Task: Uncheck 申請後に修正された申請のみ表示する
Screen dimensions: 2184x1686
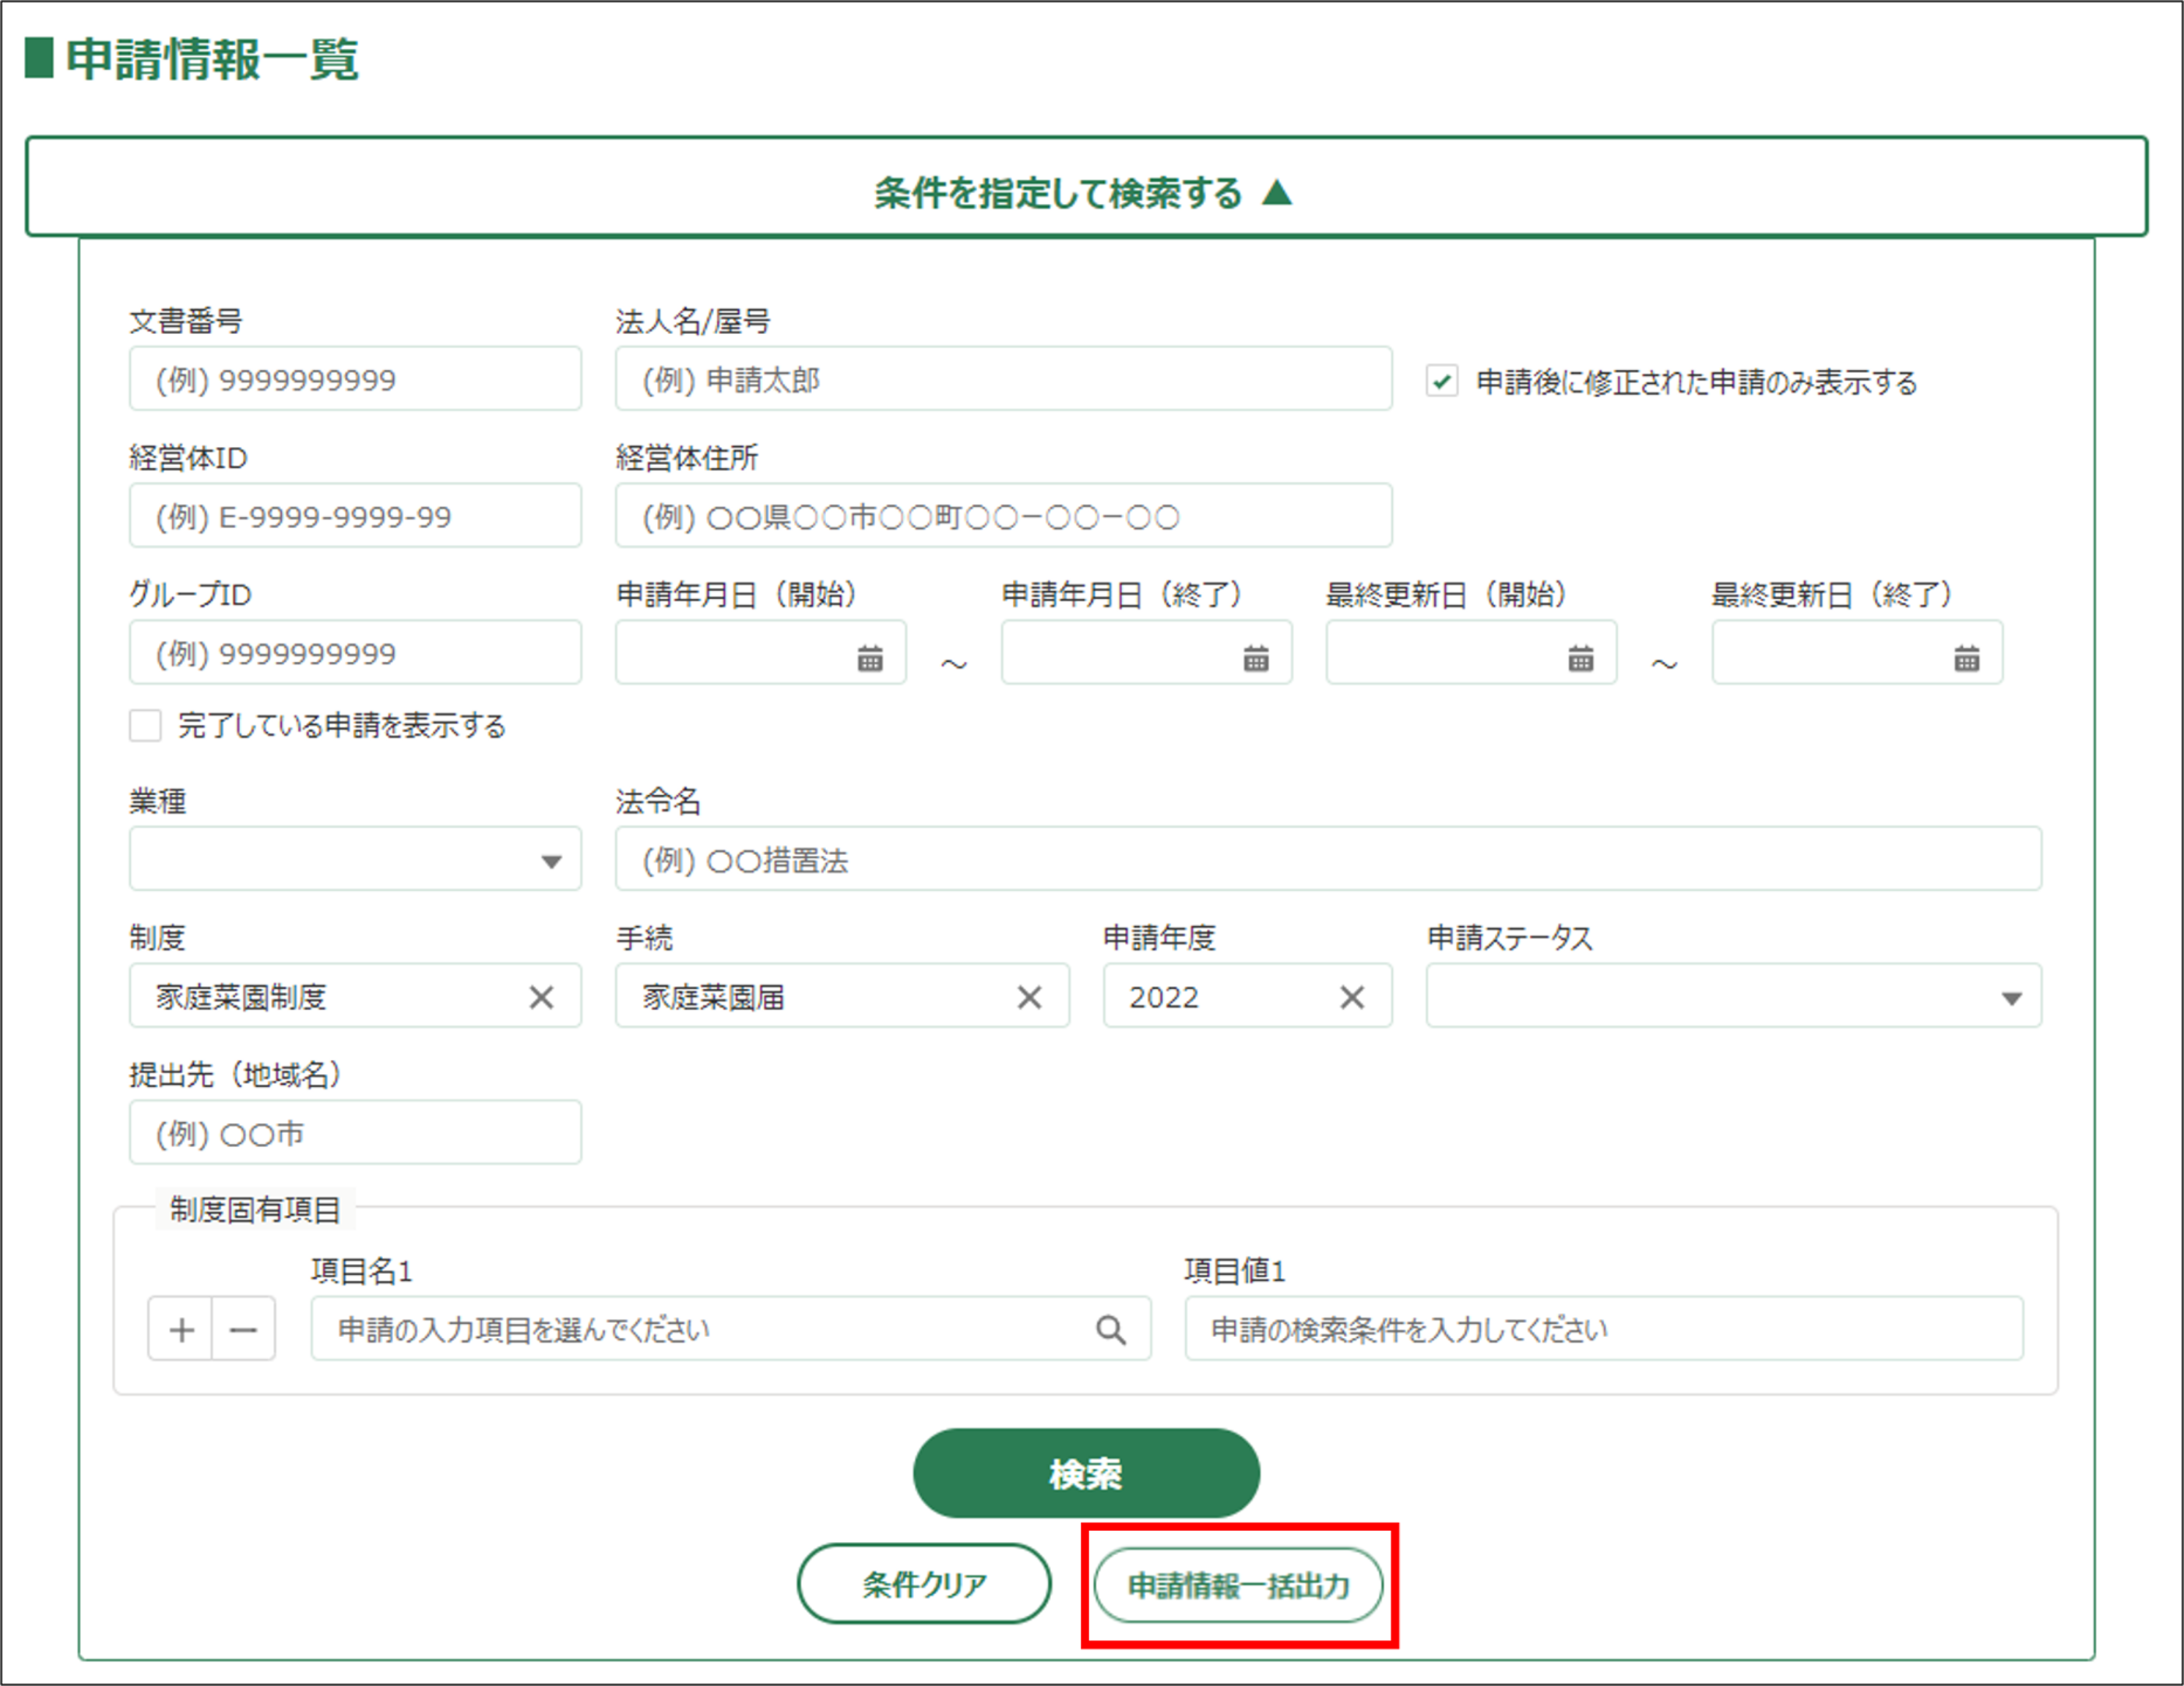Action: (1441, 381)
